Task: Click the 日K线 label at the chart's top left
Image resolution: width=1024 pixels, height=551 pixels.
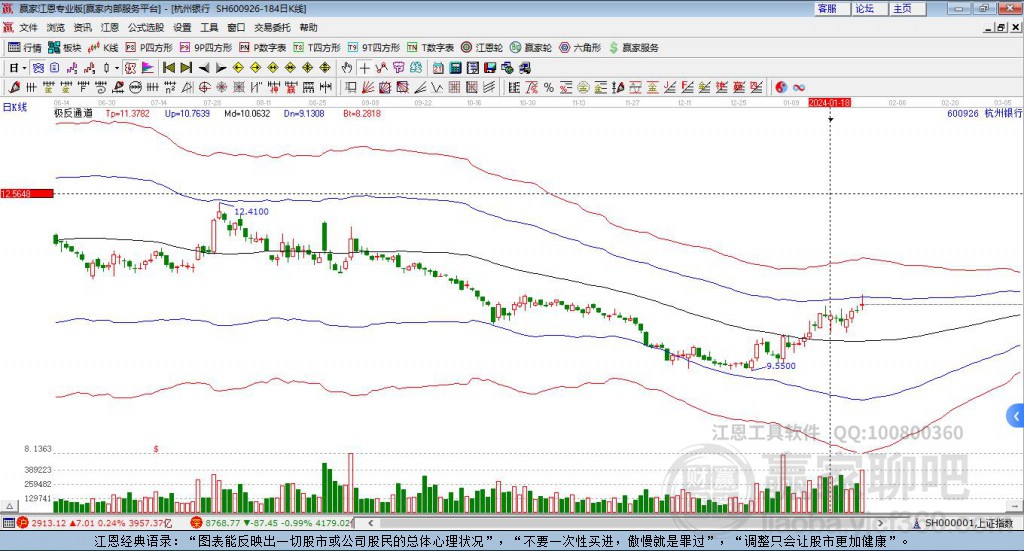Action: click(x=15, y=107)
